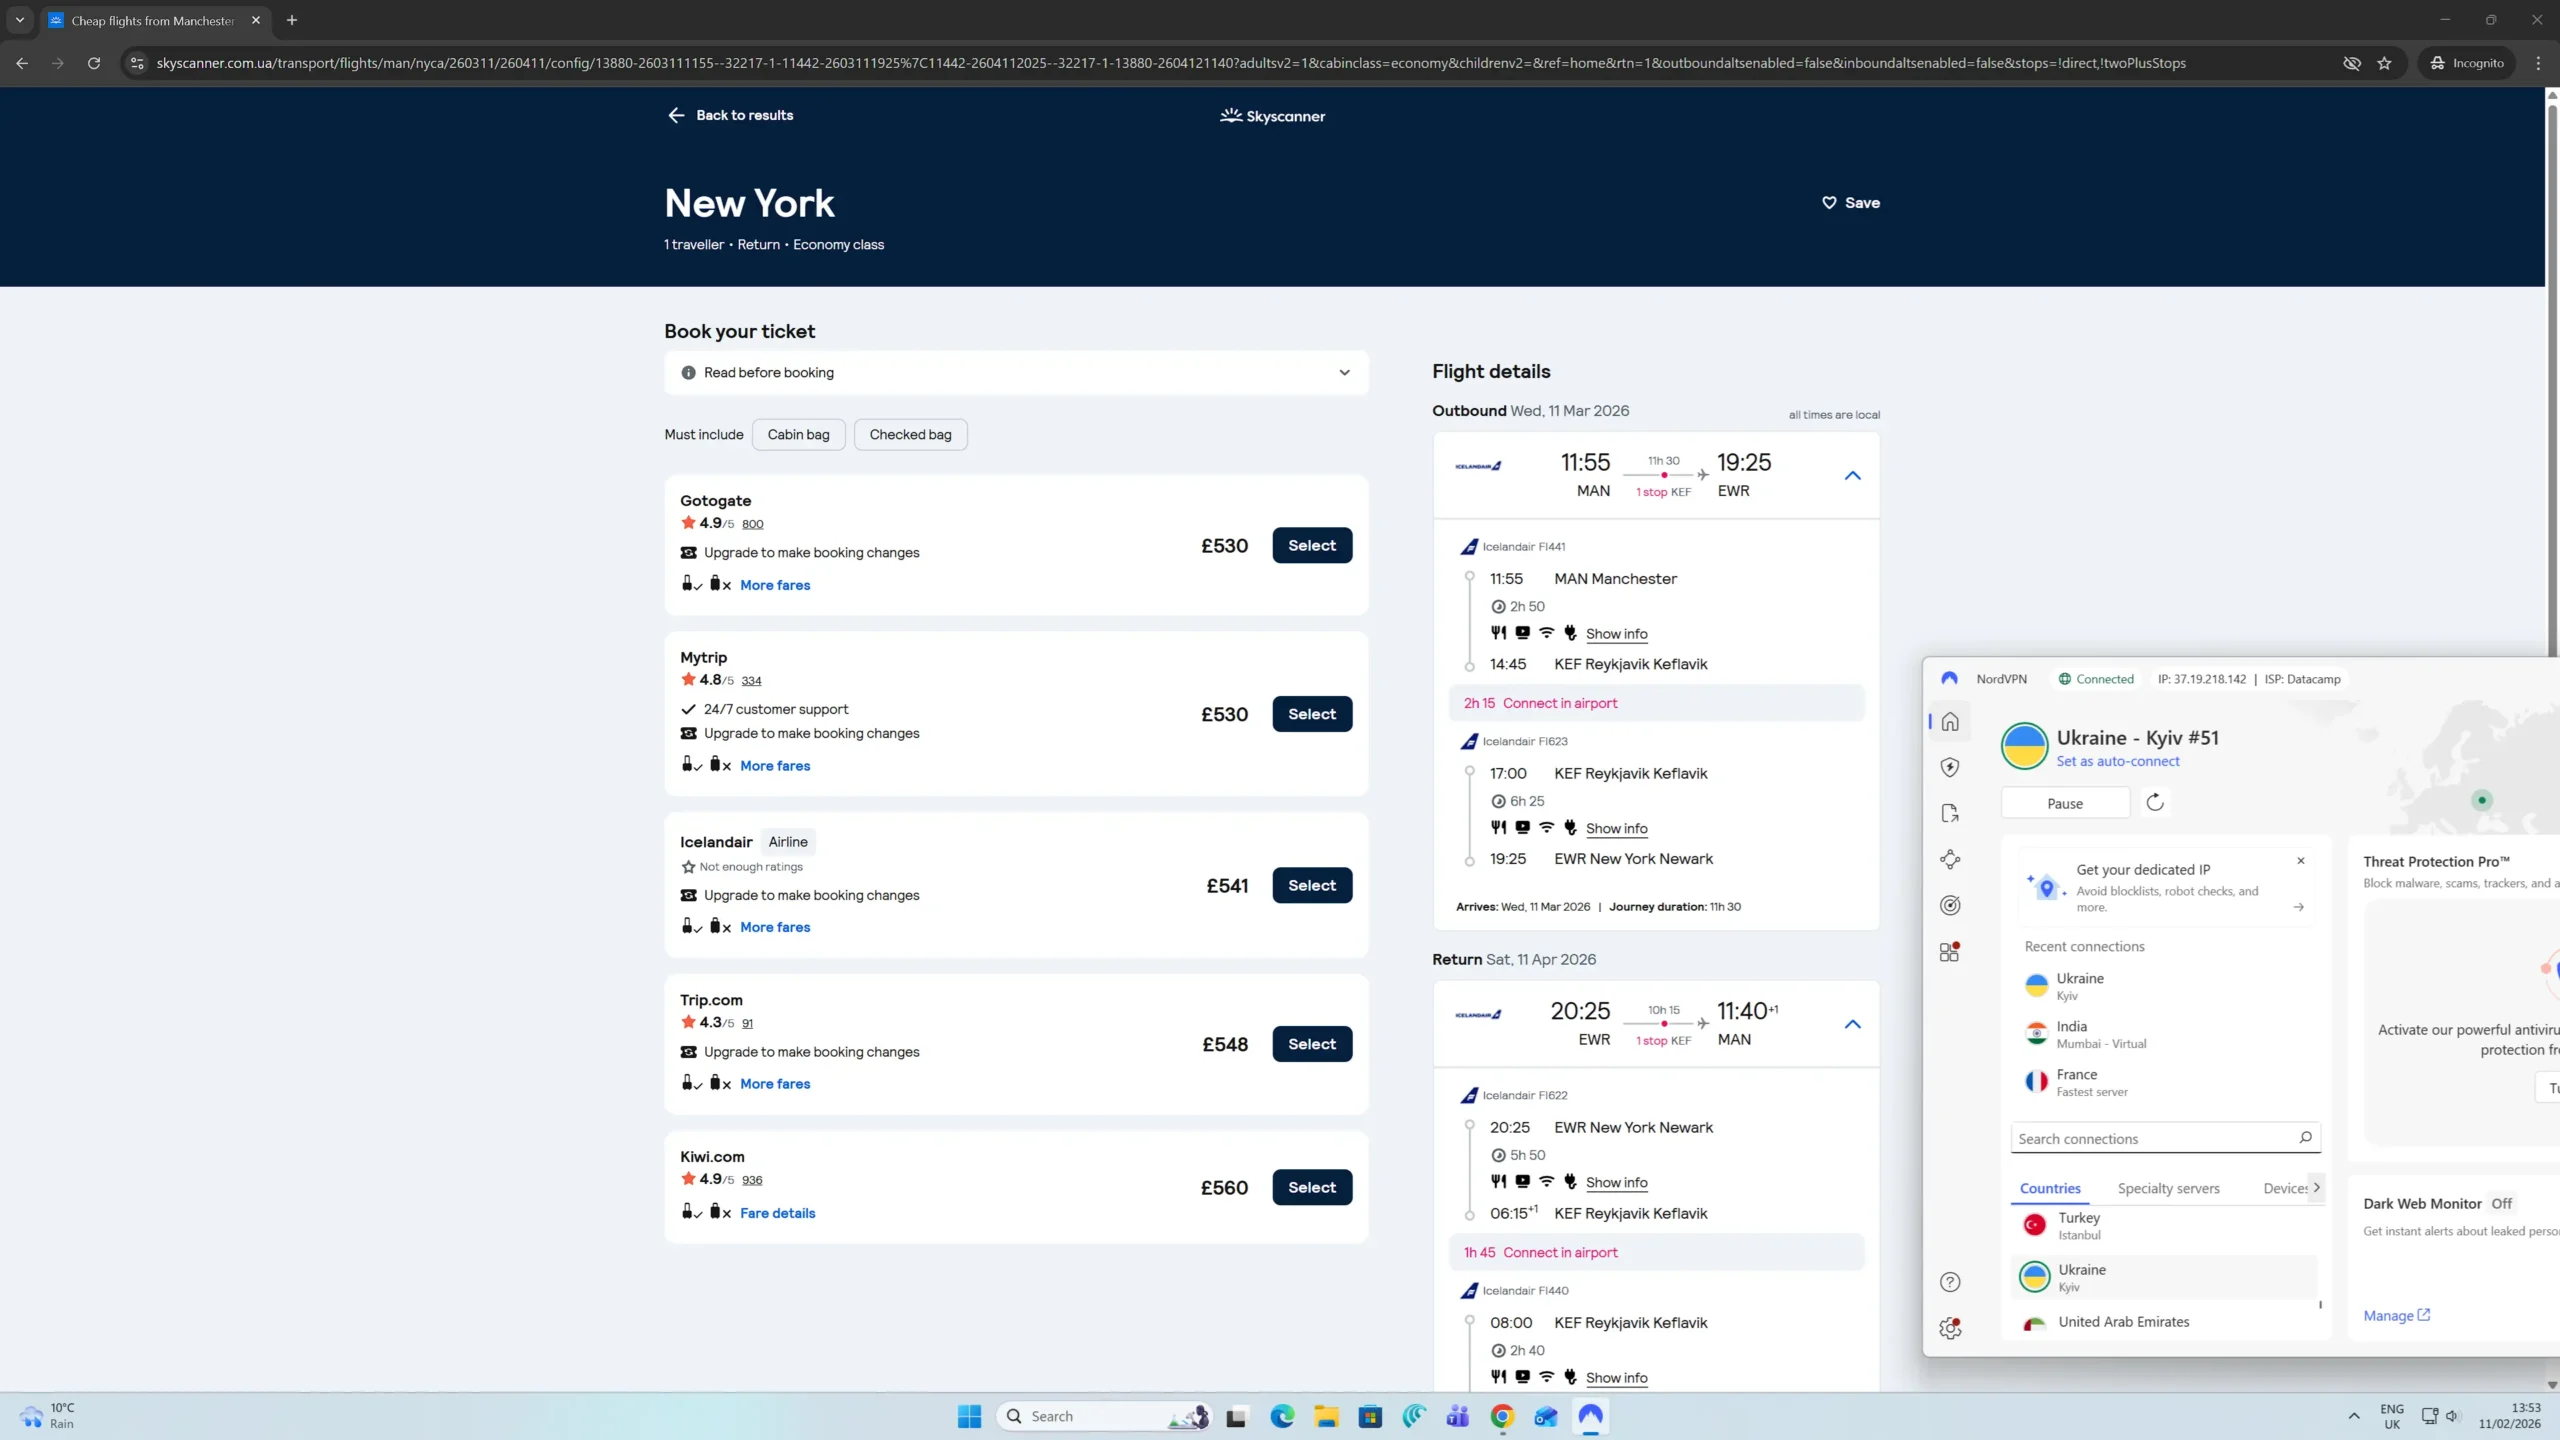
Task: Close the dedicated IP promo card
Action: (x=2300, y=861)
